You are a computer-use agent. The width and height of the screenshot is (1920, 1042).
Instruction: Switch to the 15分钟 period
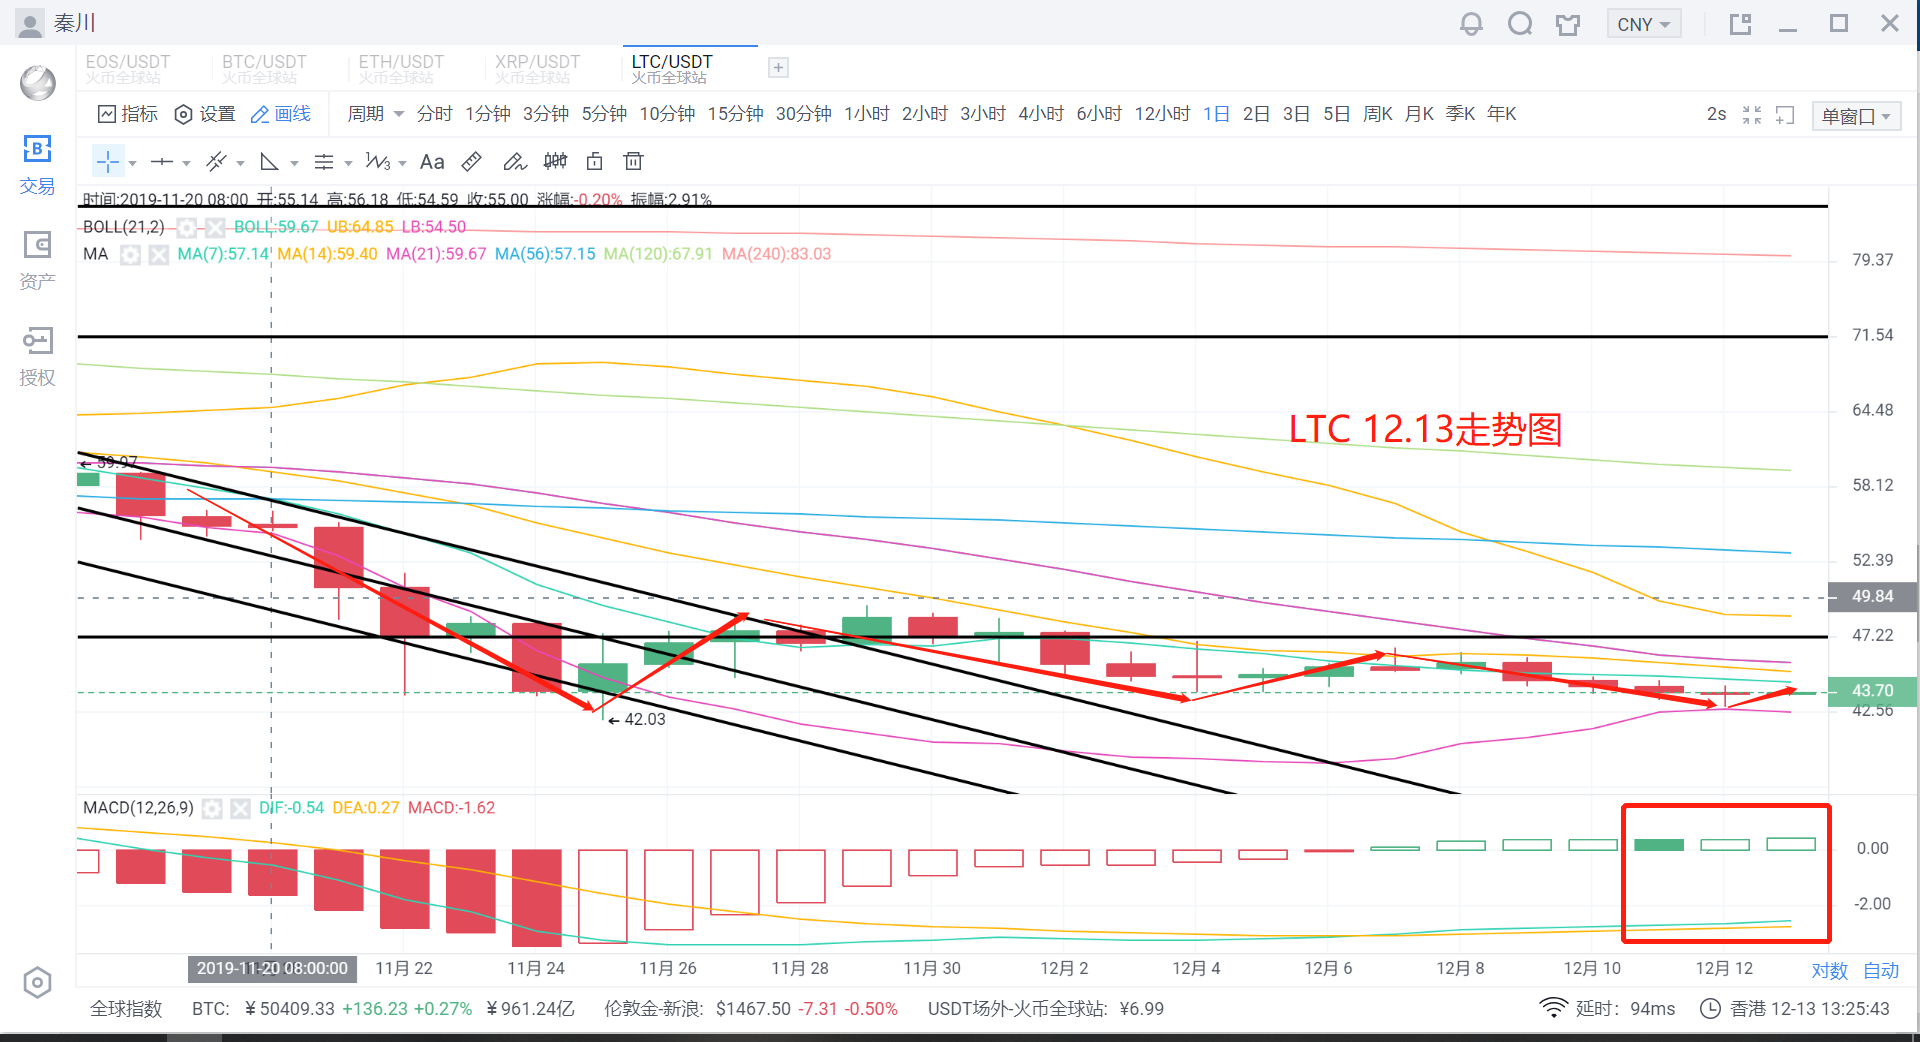click(x=735, y=114)
